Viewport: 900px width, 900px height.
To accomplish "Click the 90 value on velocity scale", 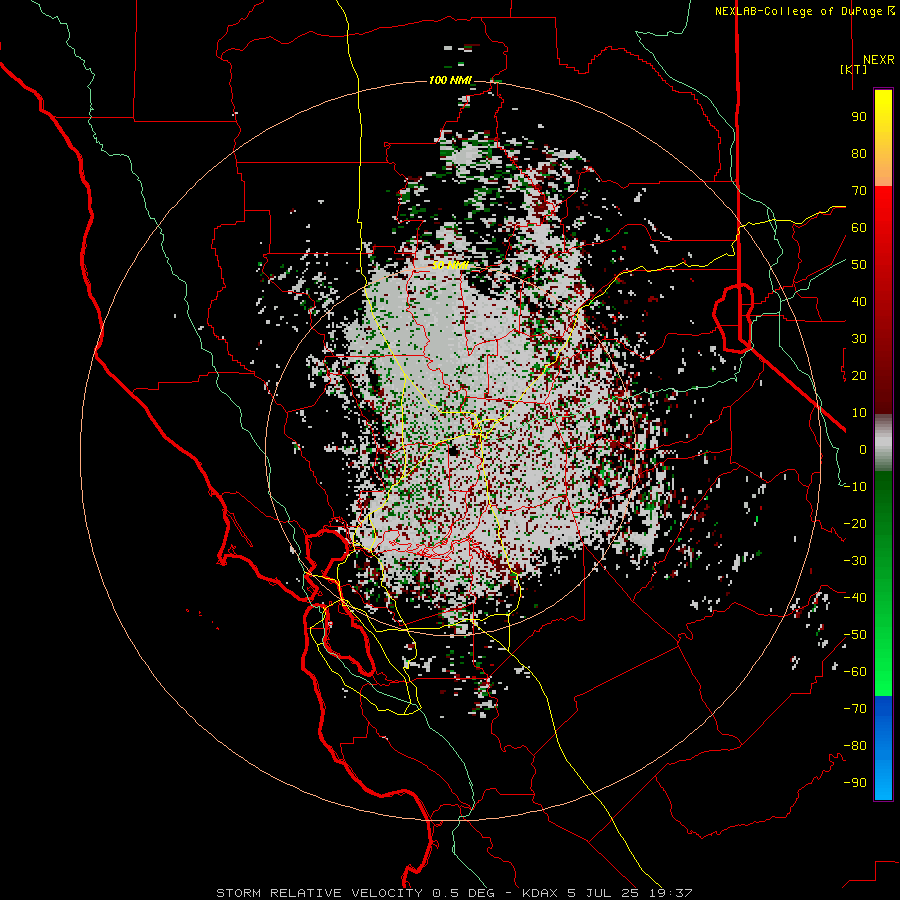I will [x=859, y=117].
